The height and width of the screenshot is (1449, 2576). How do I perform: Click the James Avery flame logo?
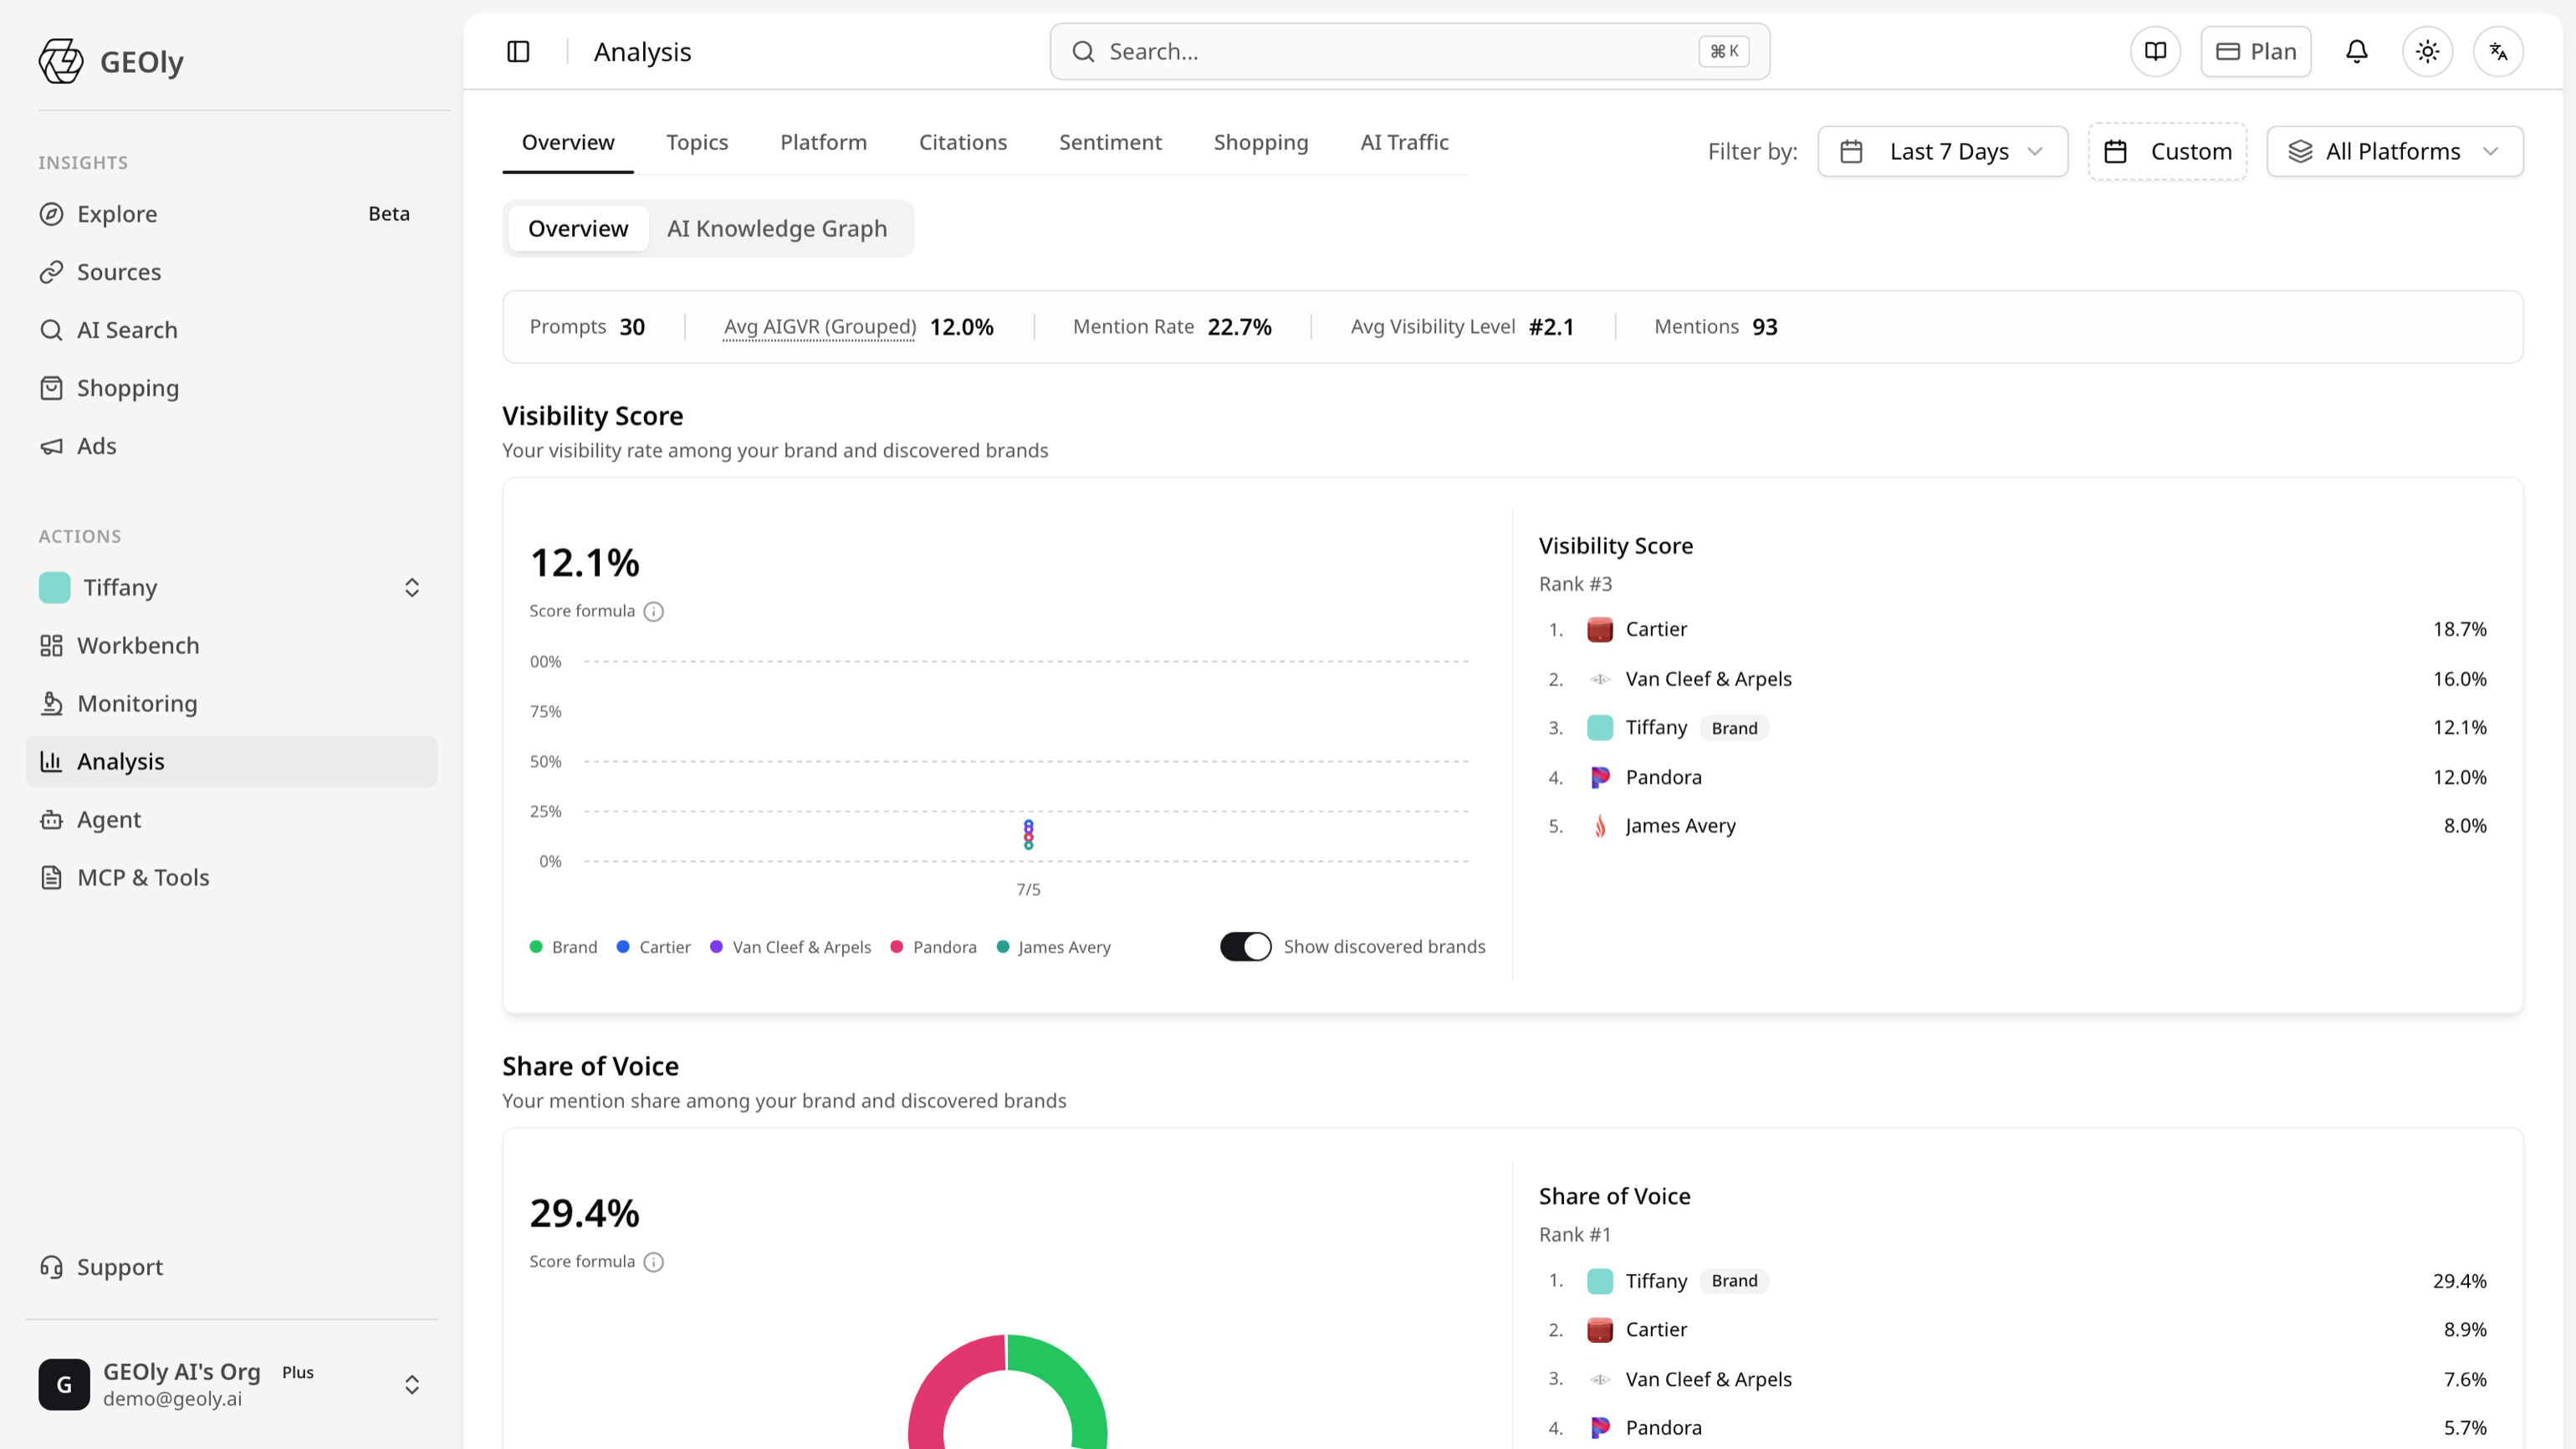(1600, 826)
